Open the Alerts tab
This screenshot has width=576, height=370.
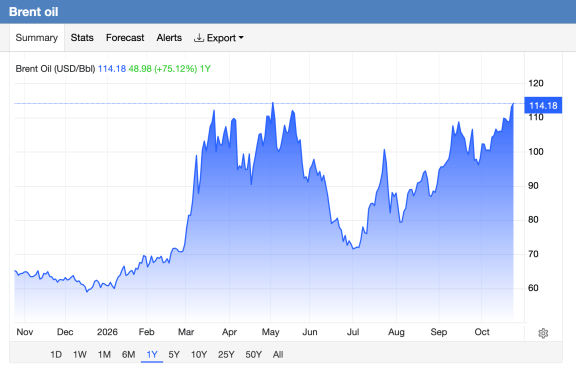[169, 38]
